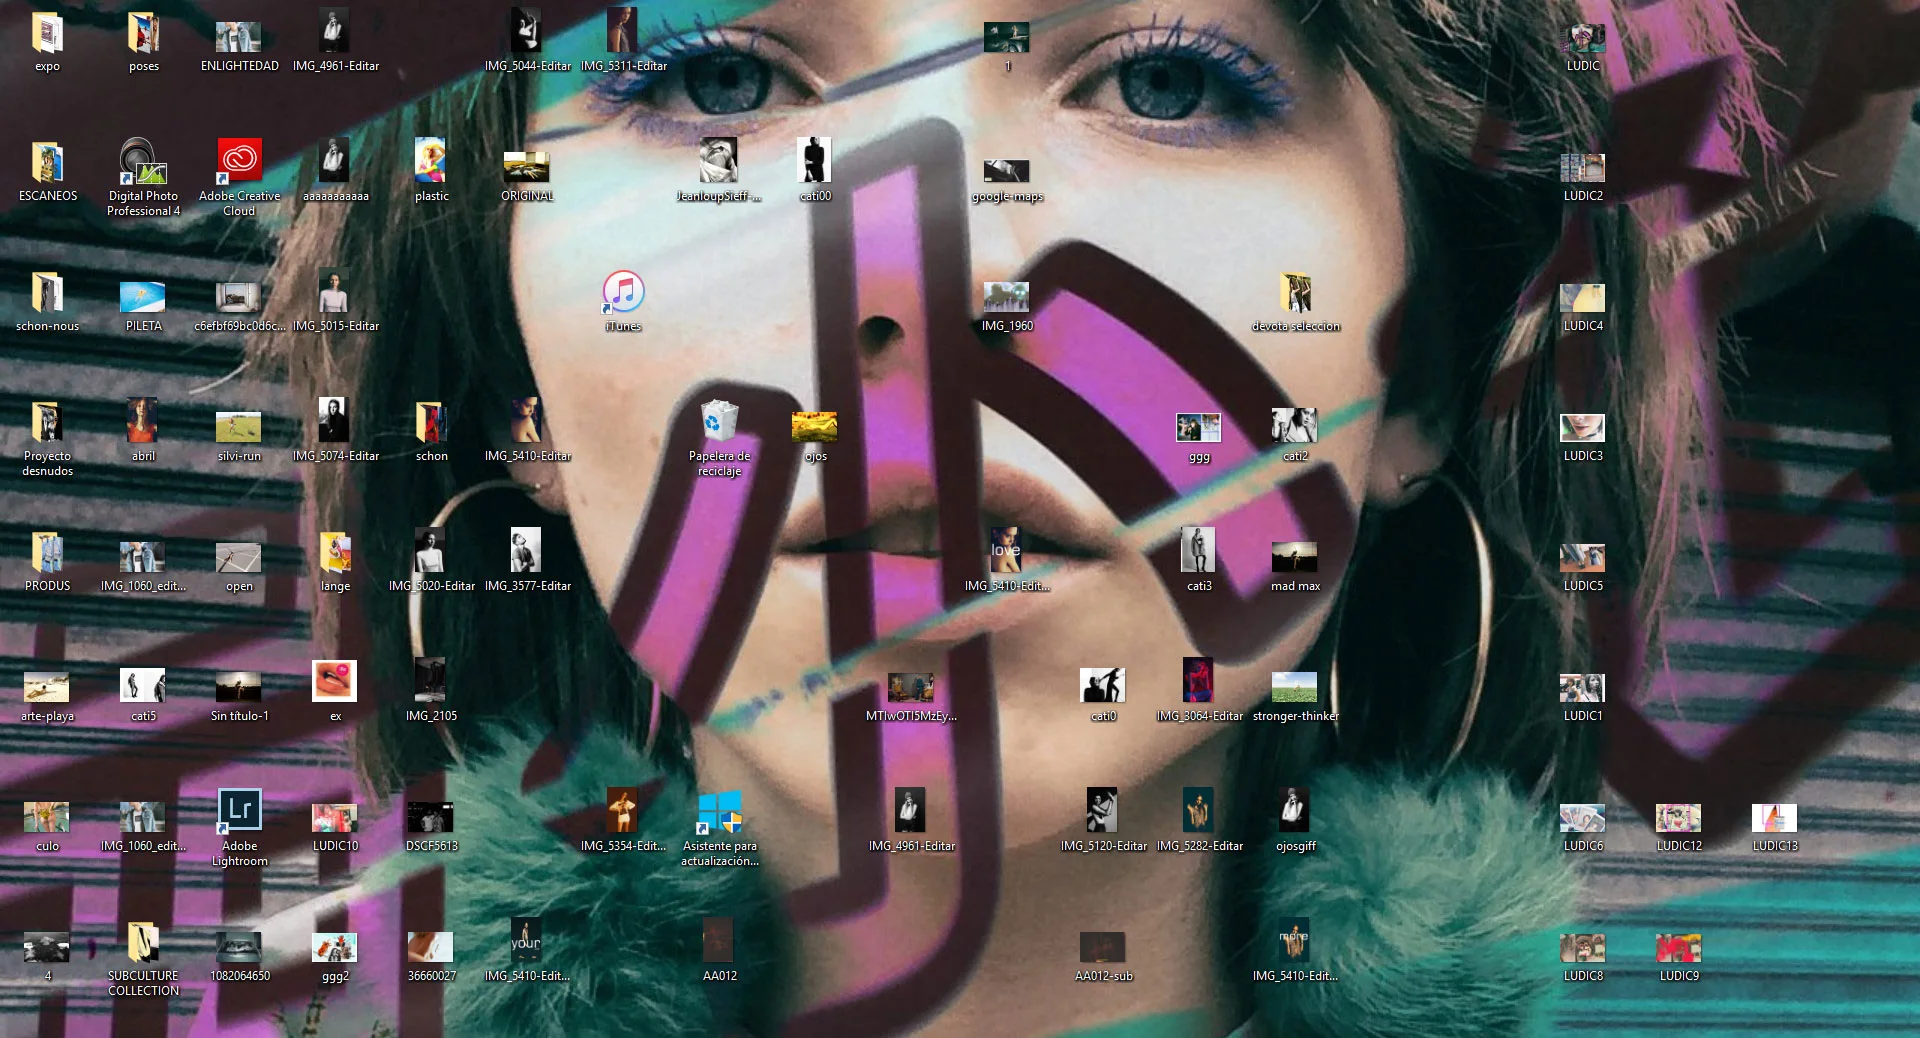
Task: Click the 1082064650 image file
Action: coord(239,947)
